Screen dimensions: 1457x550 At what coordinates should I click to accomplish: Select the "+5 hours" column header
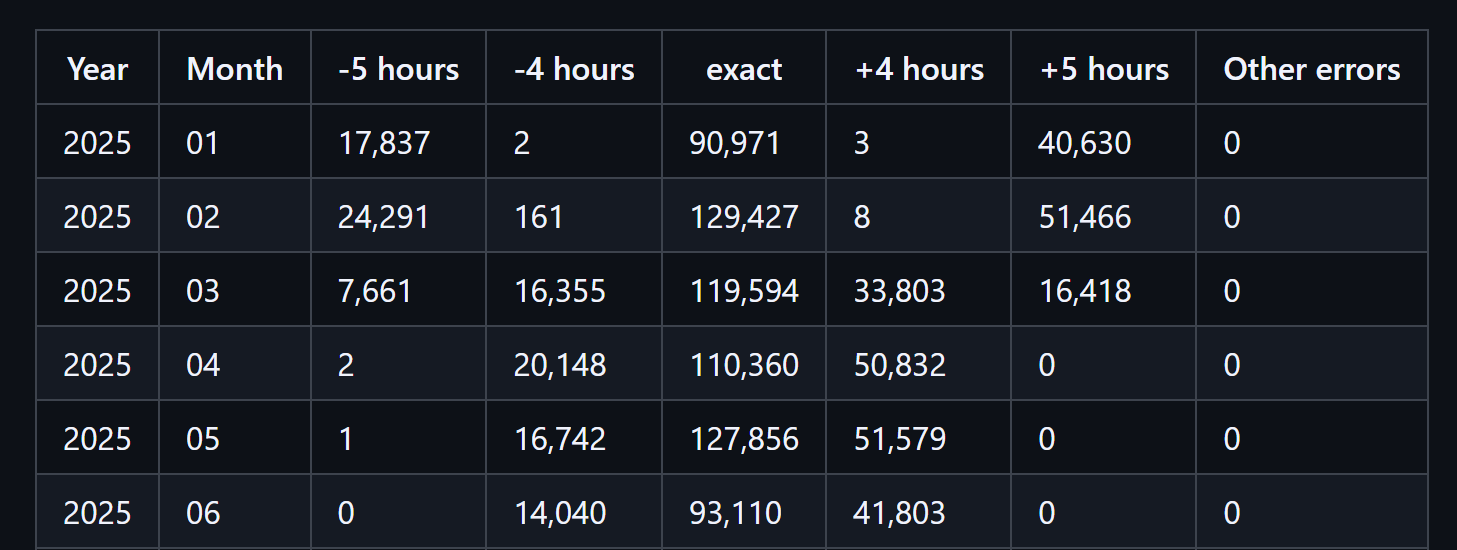click(x=1104, y=69)
